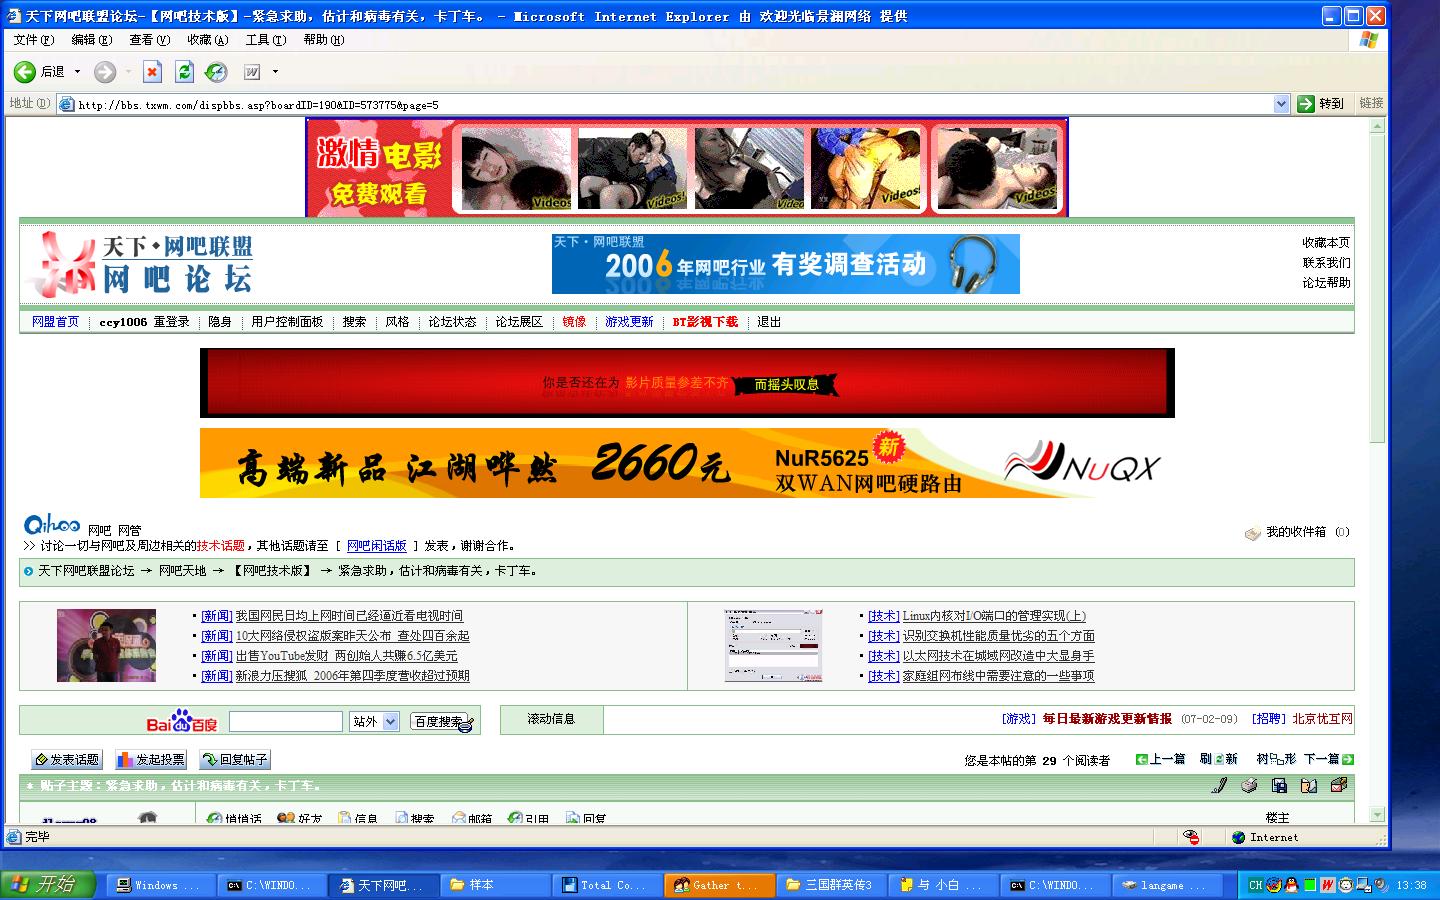This screenshot has height=900, width=1440.
Task: Switch to 三国群英传3 taskbar folder
Action: [x=829, y=885]
